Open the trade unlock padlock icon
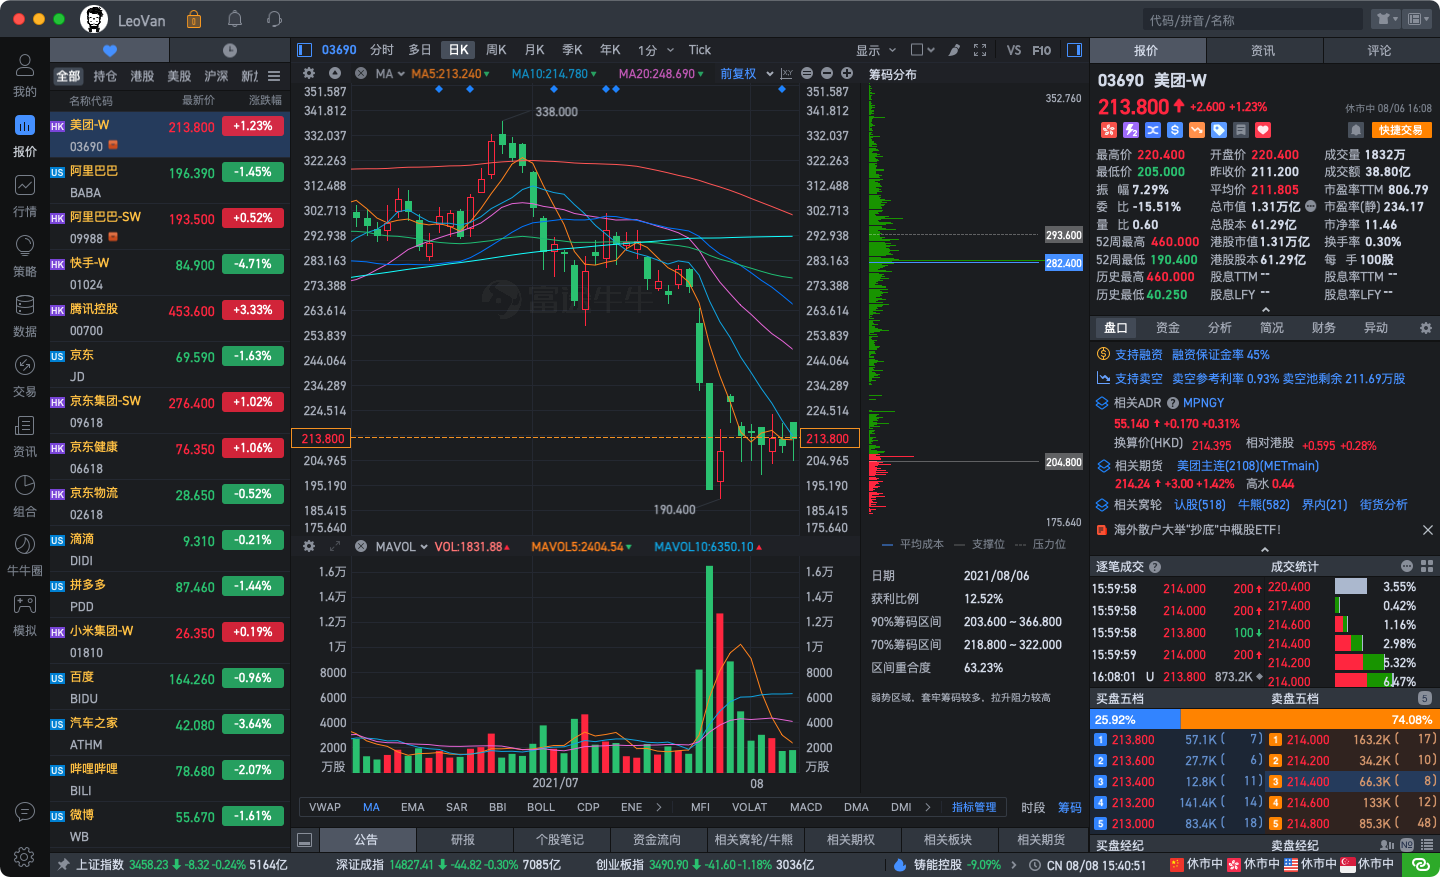 click(194, 19)
